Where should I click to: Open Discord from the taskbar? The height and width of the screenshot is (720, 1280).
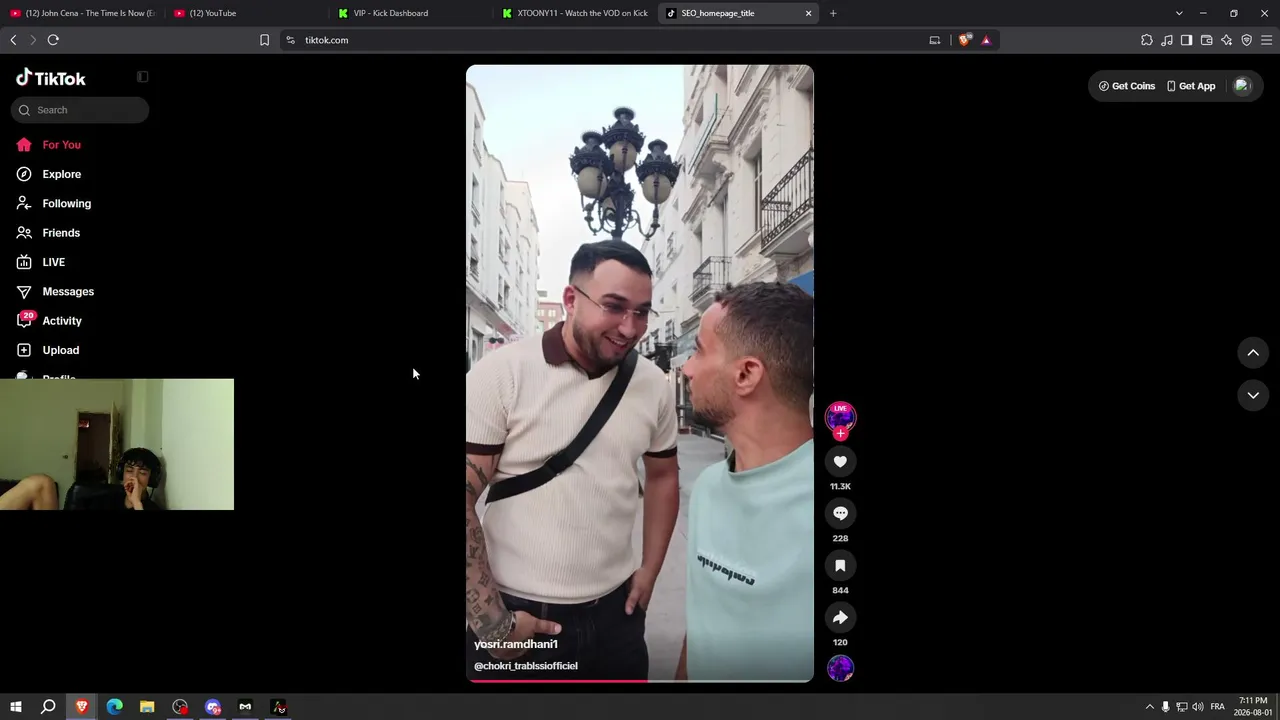click(x=213, y=707)
